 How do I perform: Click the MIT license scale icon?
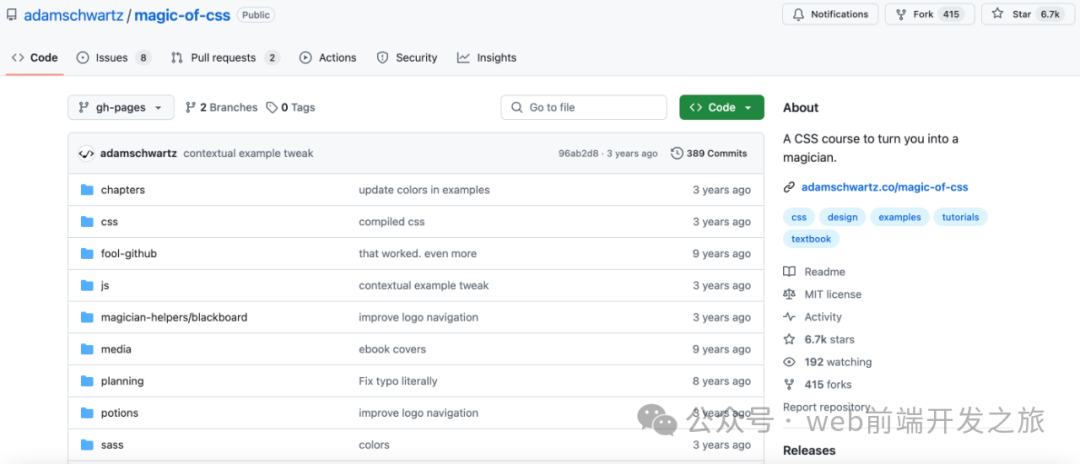pos(789,295)
